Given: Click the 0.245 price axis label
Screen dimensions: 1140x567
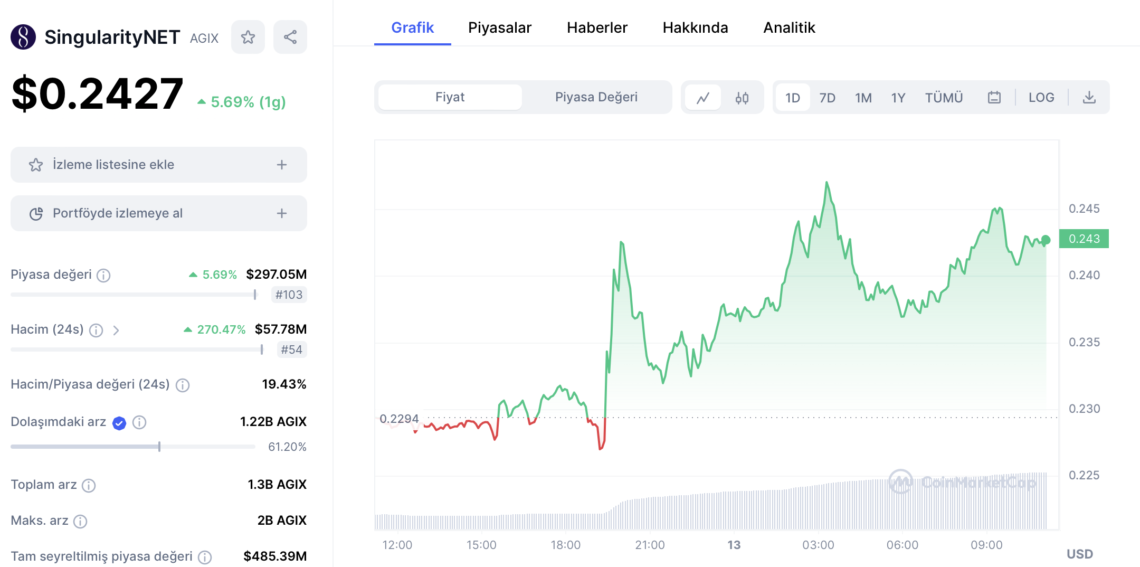Looking at the screenshot, I should coord(1084,209).
